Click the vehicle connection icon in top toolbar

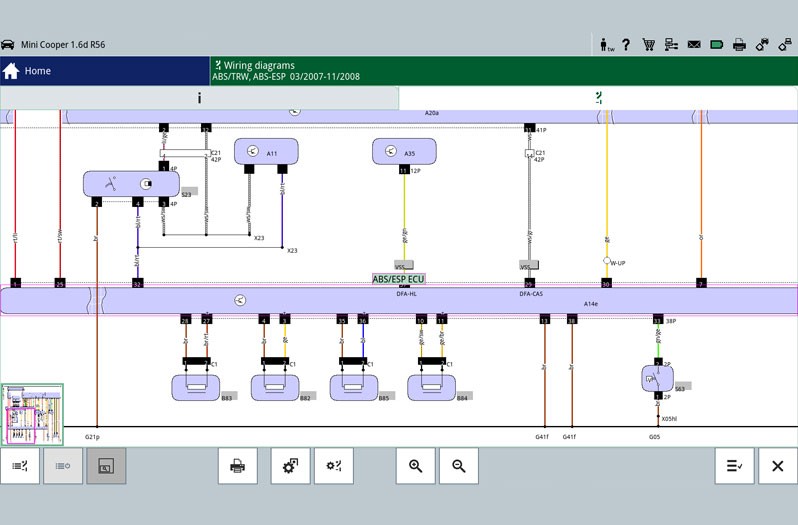pyautogui.click(x=762, y=45)
